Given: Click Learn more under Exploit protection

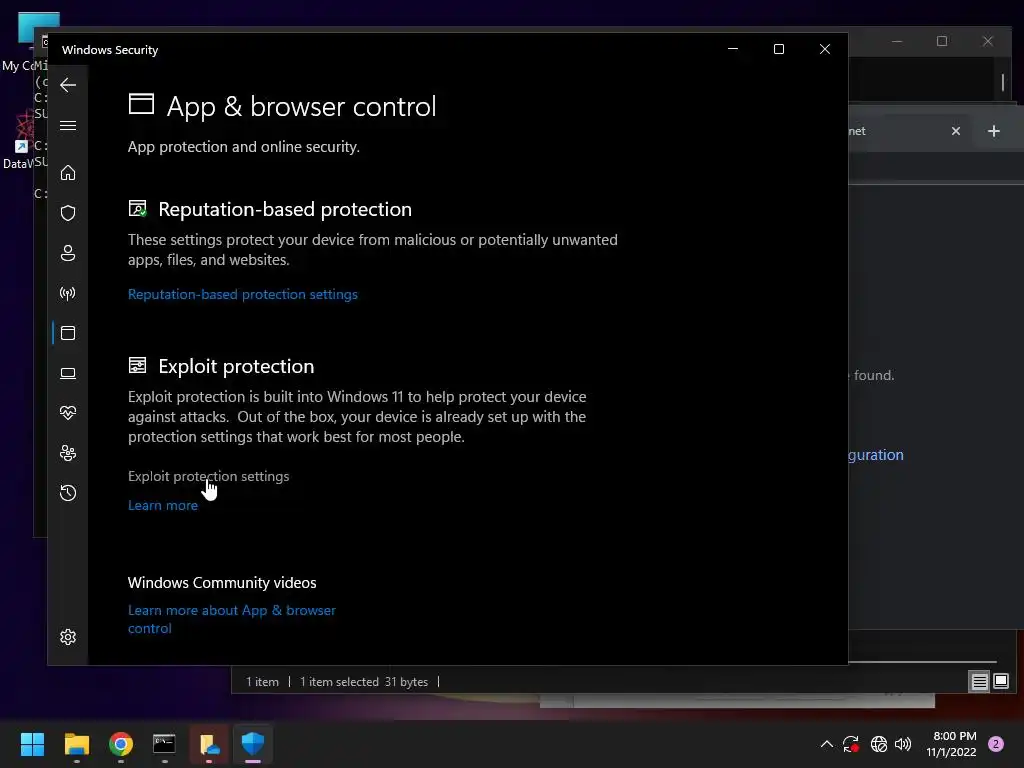Looking at the screenshot, I should [x=163, y=505].
